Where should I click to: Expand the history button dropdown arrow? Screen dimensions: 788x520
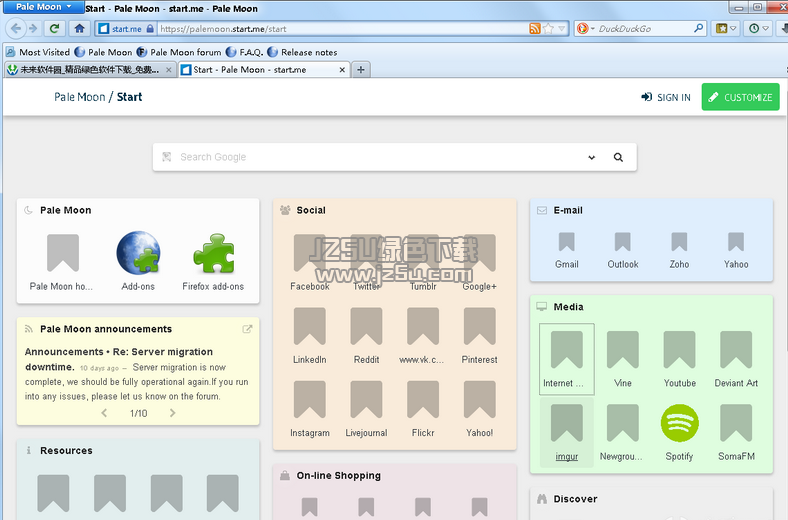click(765, 29)
